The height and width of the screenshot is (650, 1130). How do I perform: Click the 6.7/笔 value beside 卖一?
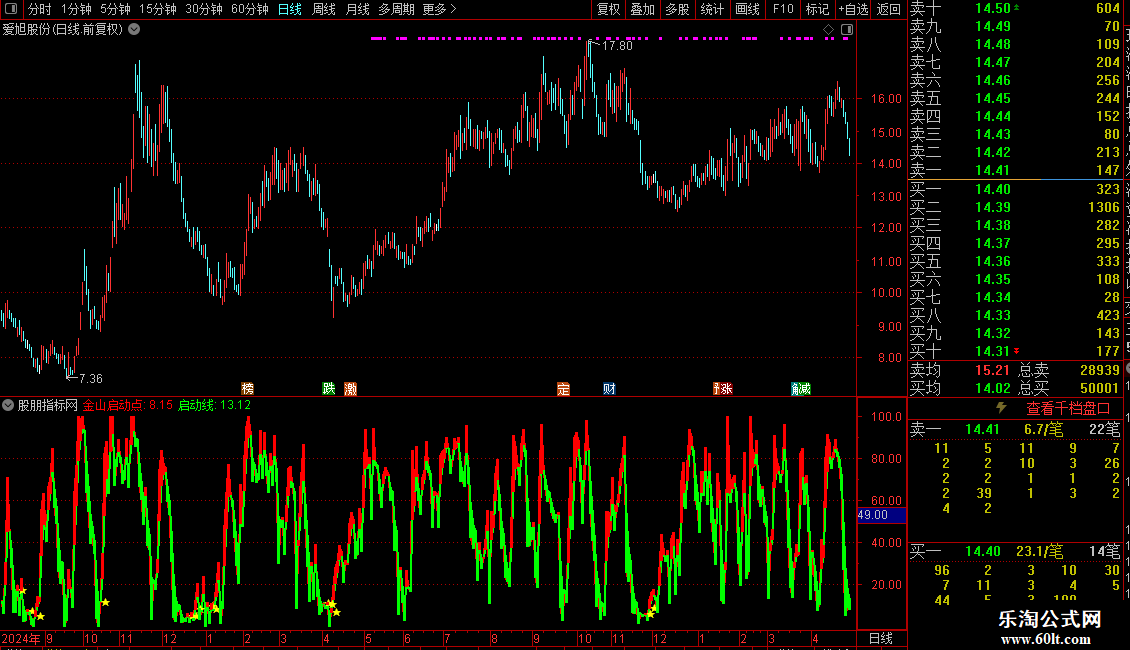(1044, 429)
